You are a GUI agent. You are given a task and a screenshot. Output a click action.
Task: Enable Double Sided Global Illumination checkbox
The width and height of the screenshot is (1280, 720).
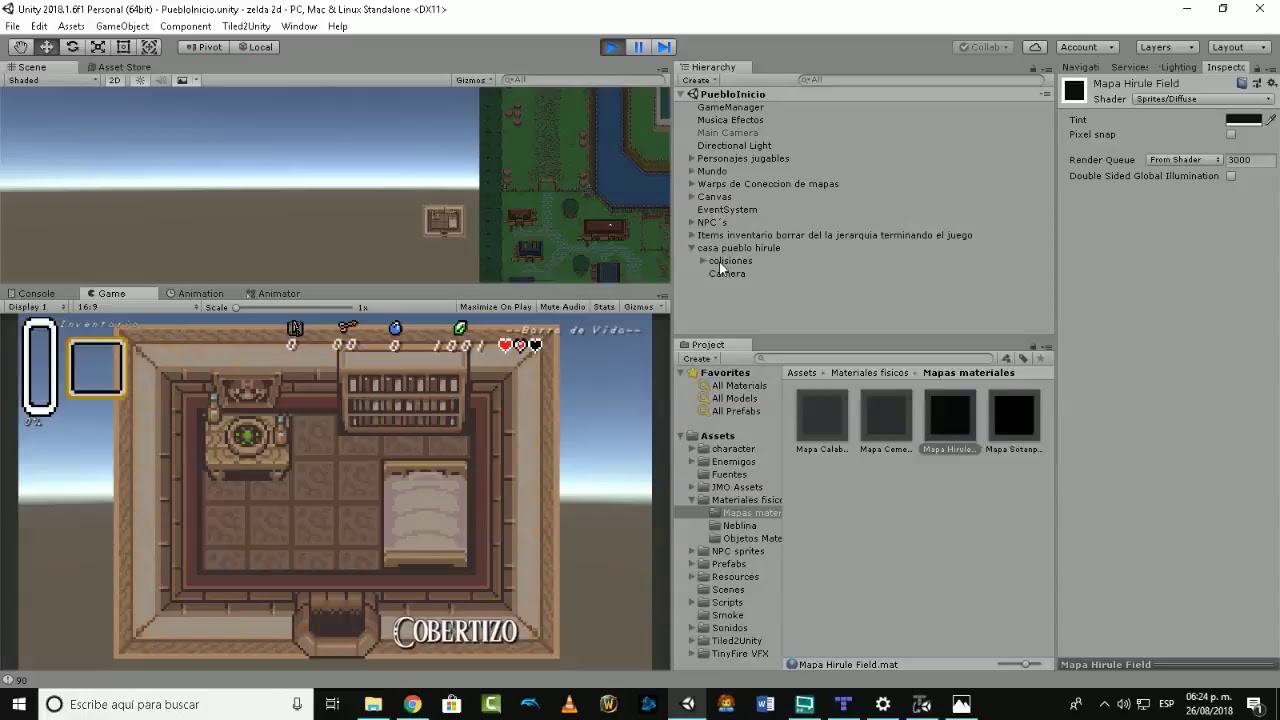(1231, 176)
